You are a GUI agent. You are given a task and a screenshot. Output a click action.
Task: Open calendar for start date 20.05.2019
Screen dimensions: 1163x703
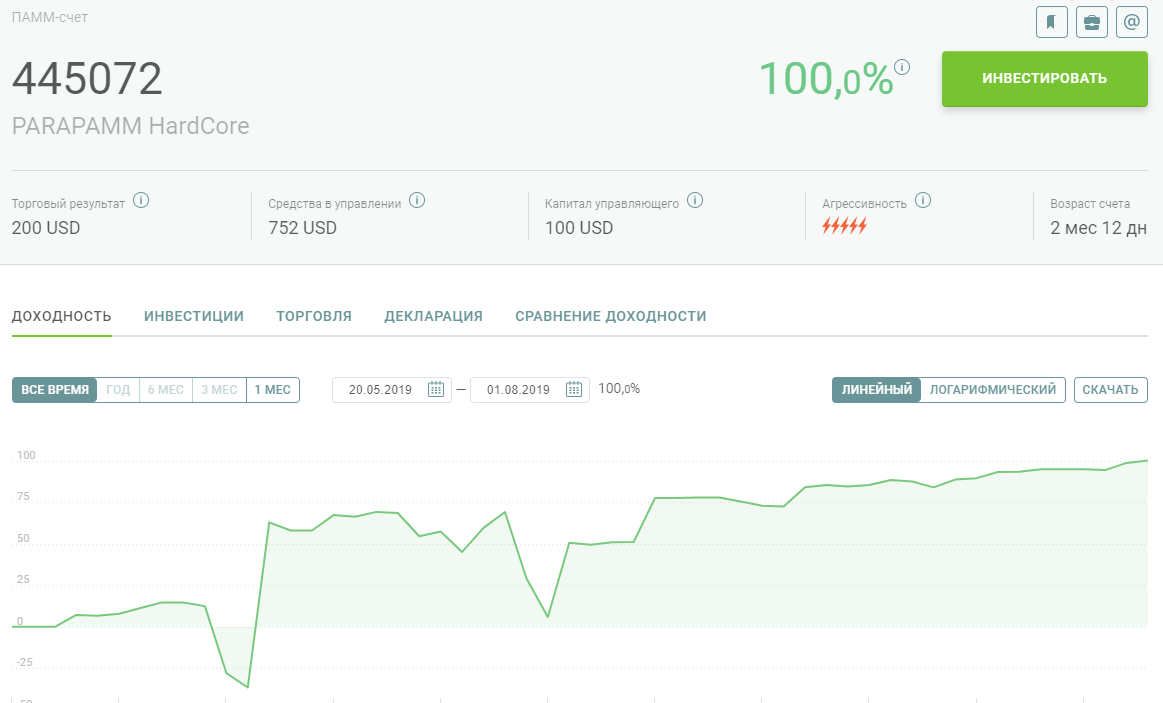pos(436,389)
